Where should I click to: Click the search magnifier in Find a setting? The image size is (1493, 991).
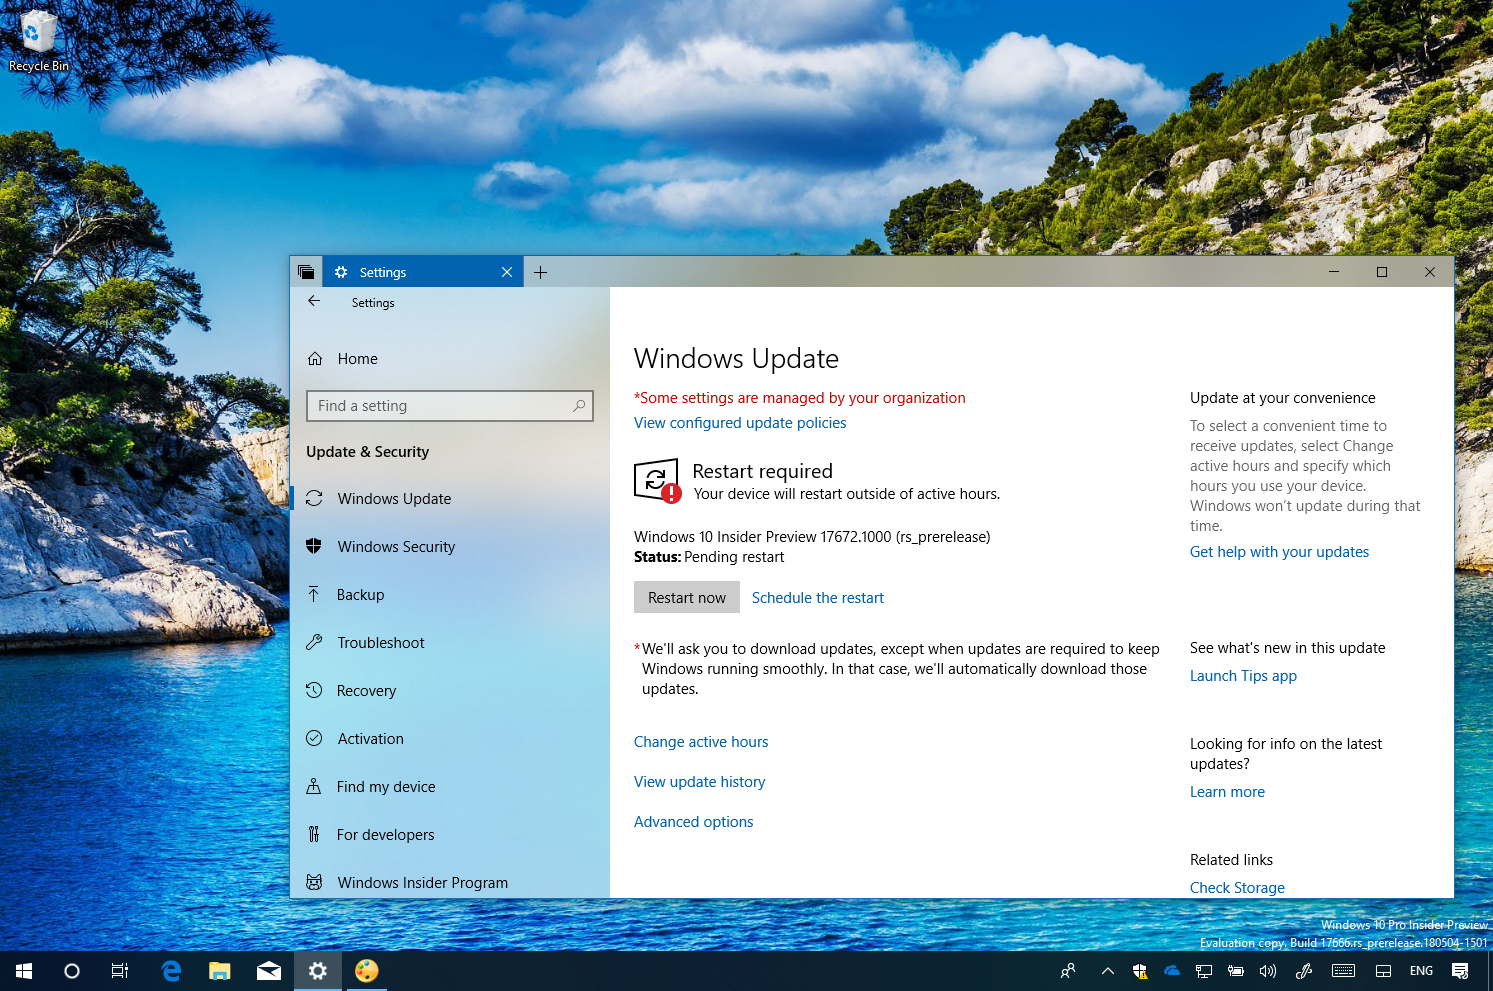coord(579,405)
